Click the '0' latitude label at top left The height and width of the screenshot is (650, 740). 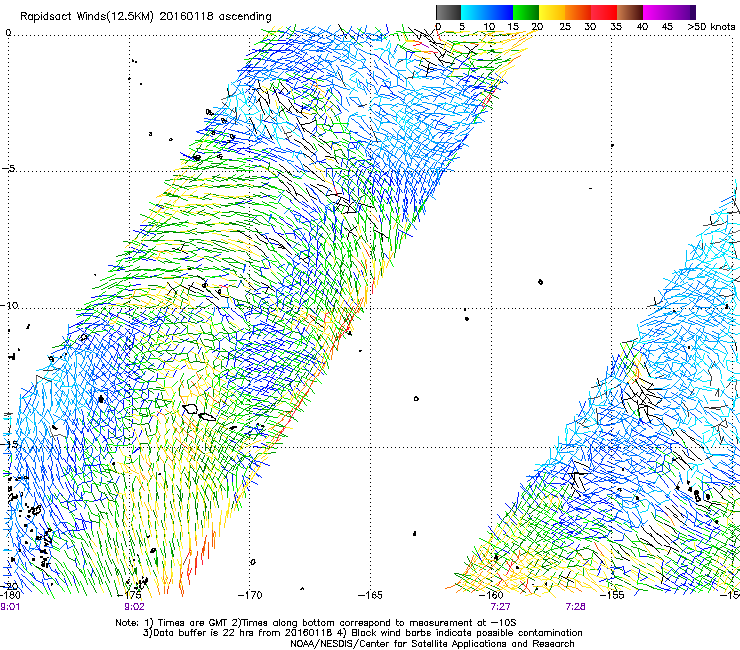[8, 33]
